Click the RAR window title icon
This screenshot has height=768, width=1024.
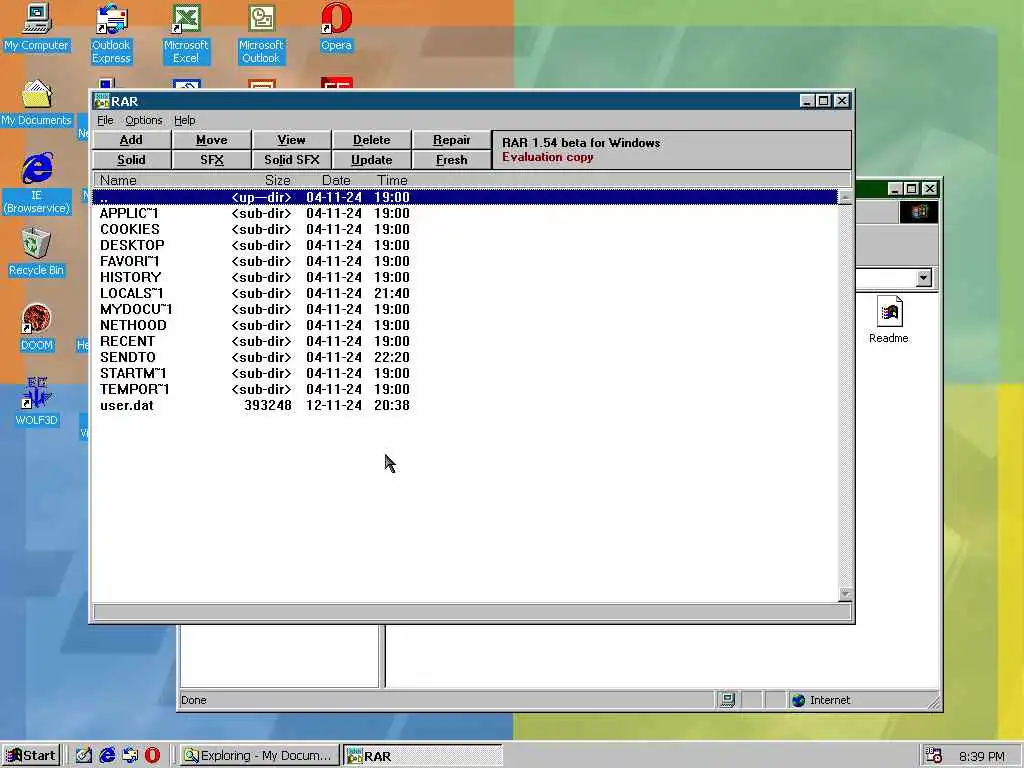(x=101, y=101)
